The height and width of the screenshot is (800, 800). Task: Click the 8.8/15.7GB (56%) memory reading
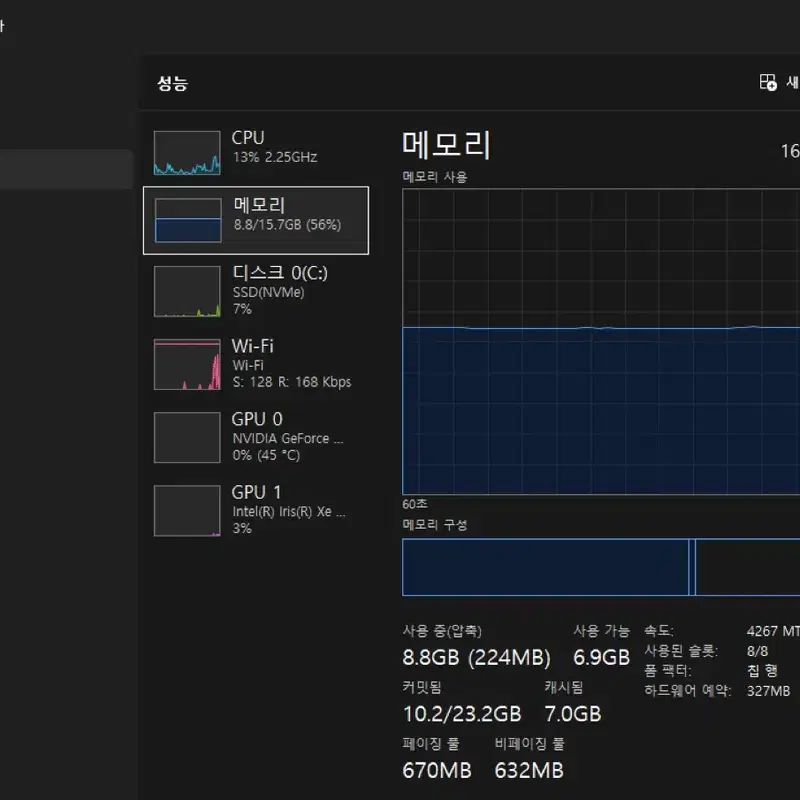pos(287,224)
